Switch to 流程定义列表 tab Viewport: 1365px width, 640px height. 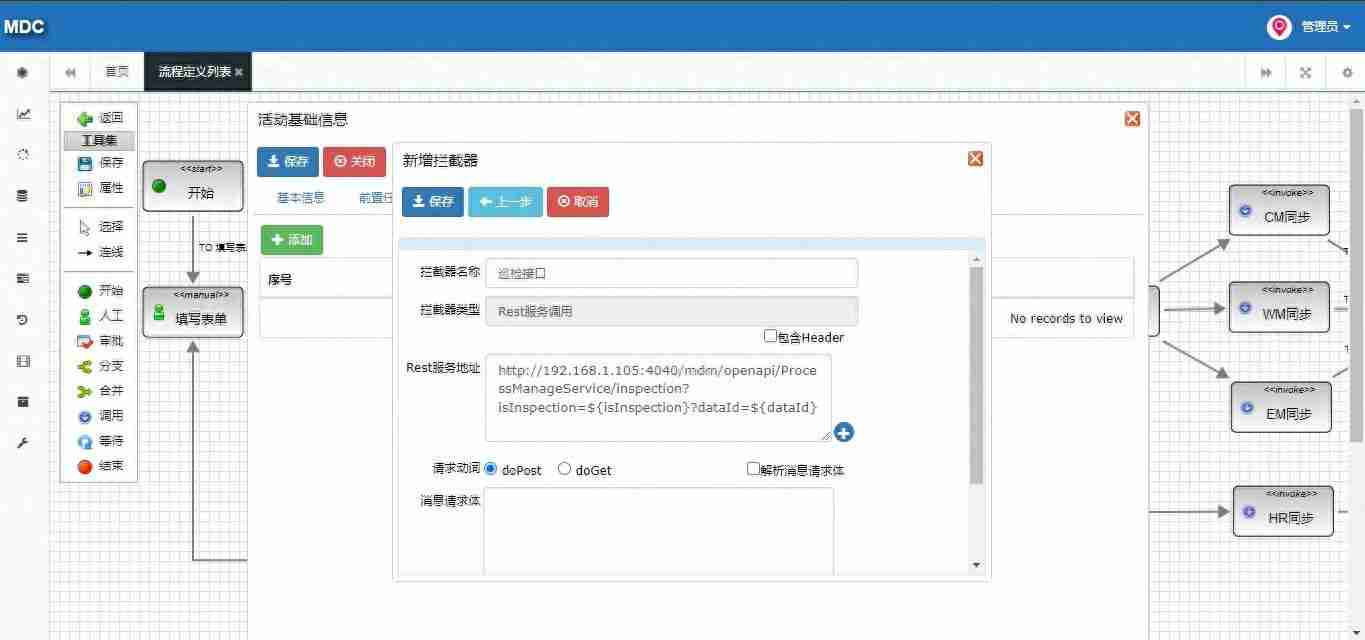(194, 72)
